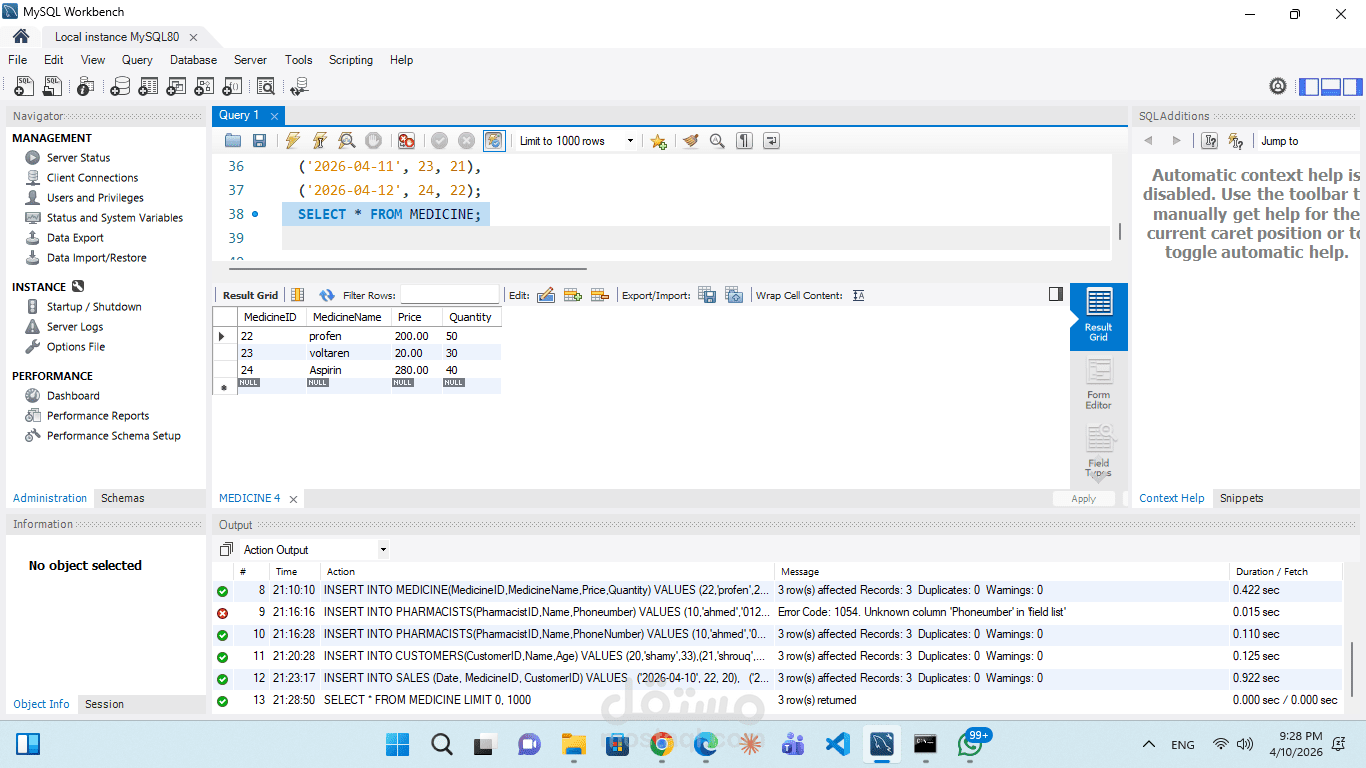Create a new table icon
1366x768 pixels.
click(x=148, y=87)
